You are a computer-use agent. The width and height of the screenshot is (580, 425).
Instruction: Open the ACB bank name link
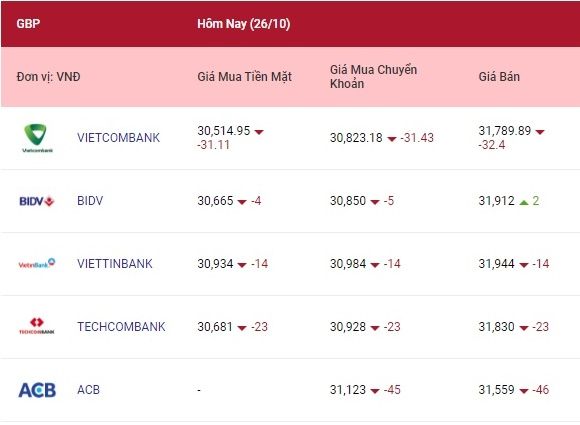pos(88,389)
